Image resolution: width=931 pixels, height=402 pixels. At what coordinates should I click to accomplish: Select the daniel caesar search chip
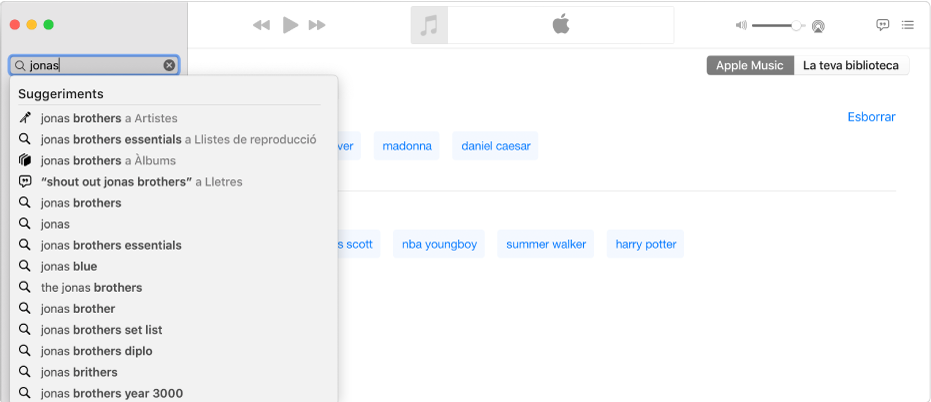495,145
